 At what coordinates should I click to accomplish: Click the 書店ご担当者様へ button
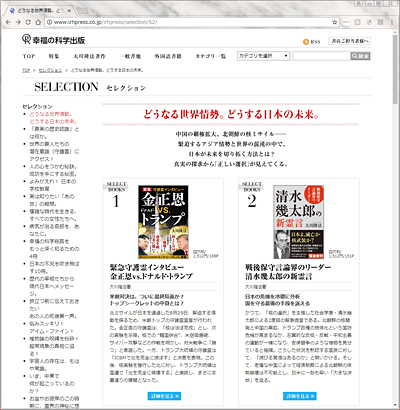click(350, 41)
